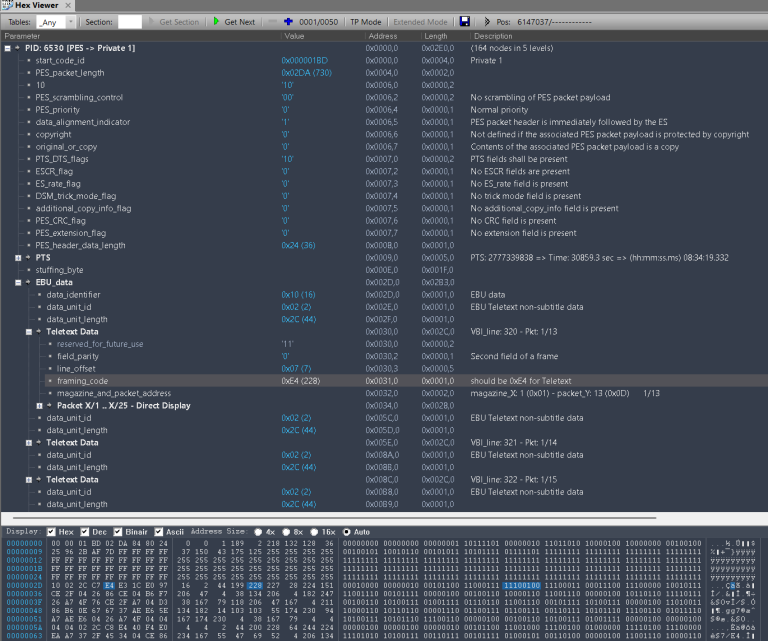Click the Value column header
Viewport: 768px width, 641px height.
click(294, 36)
